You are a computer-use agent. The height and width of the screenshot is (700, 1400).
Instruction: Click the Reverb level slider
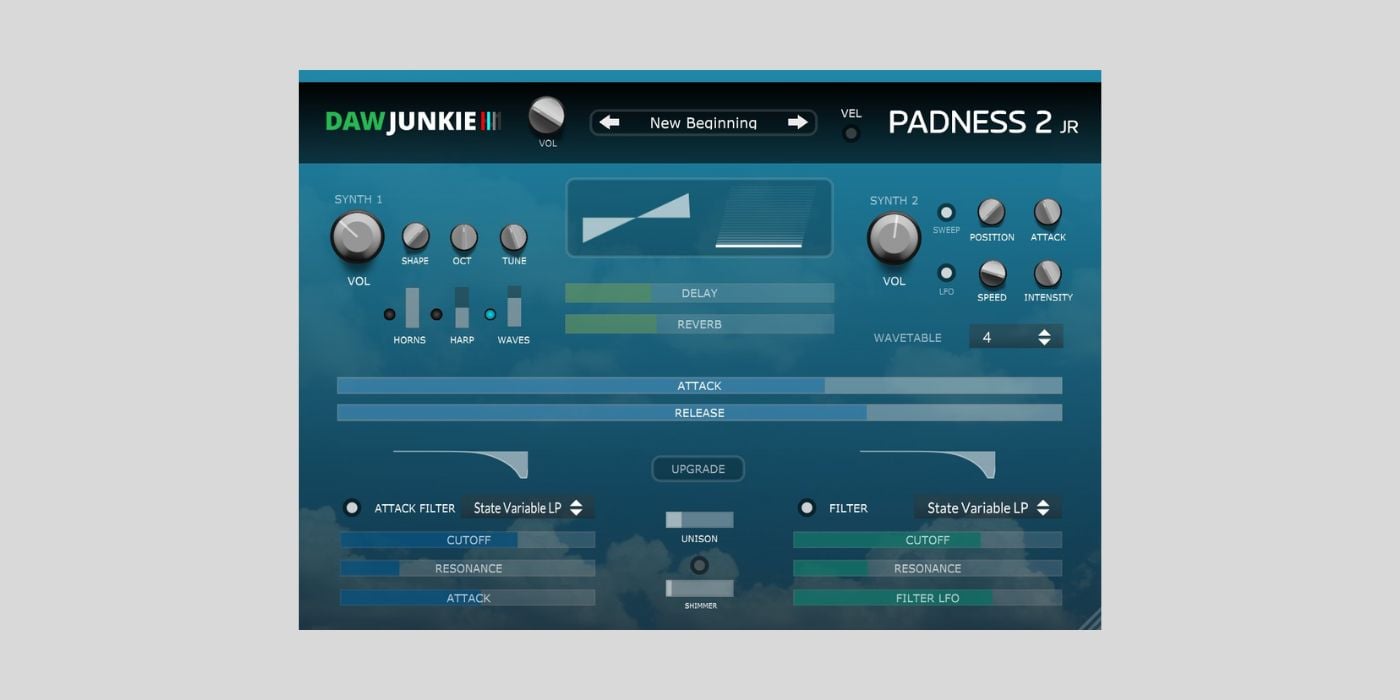pos(698,323)
